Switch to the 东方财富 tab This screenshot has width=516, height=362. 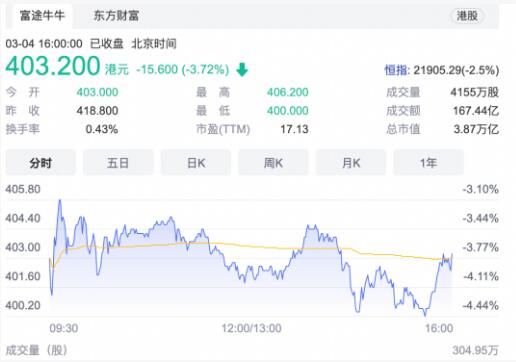tap(116, 16)
